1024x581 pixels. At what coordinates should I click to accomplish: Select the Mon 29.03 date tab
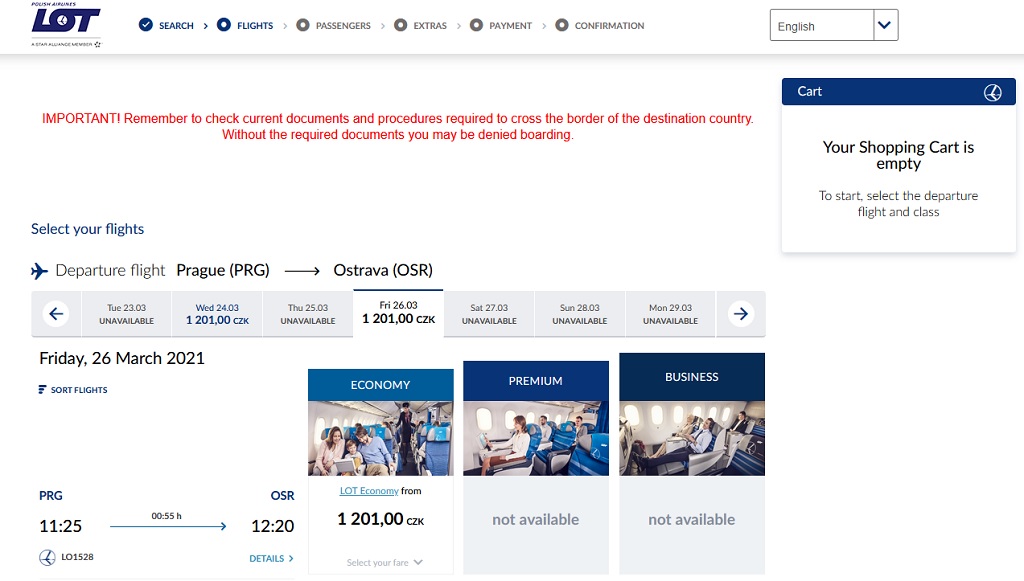670,314
